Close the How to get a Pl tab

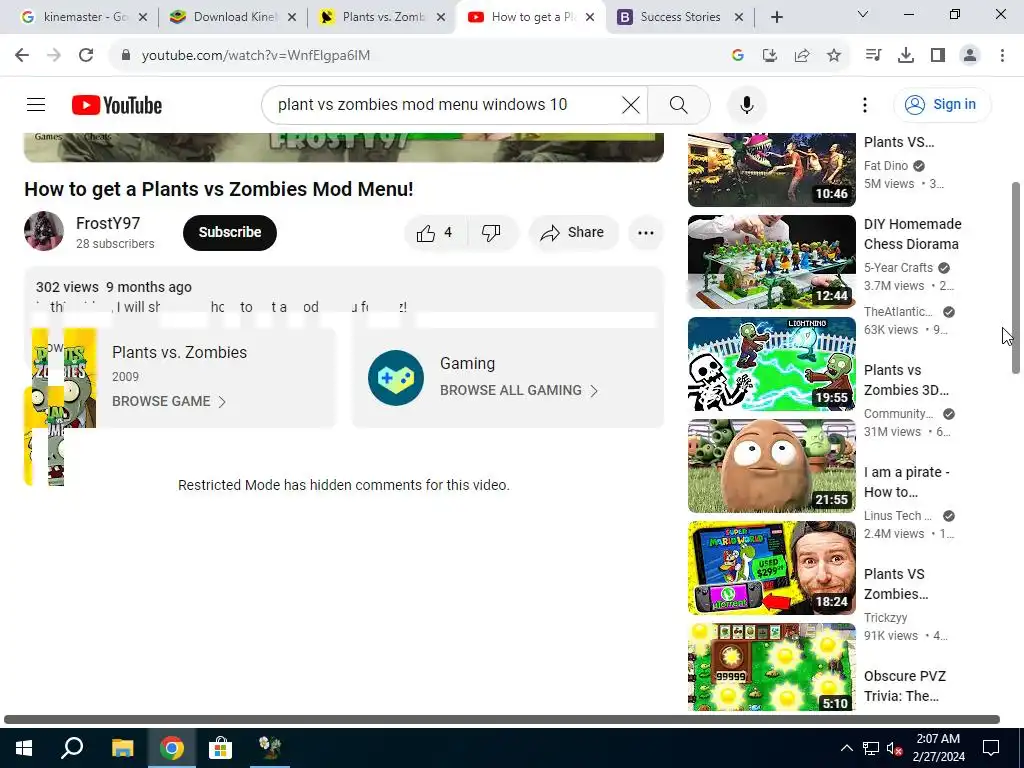(x=590, y=17)
